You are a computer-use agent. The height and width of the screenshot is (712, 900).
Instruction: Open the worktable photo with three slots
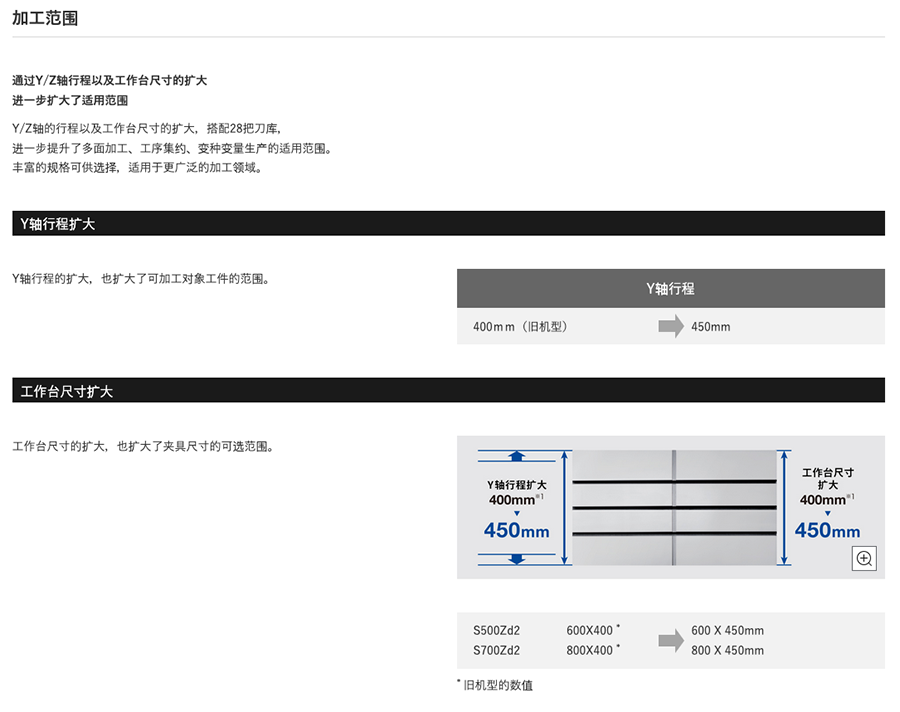pyautogui.click(x=673, y=507)
